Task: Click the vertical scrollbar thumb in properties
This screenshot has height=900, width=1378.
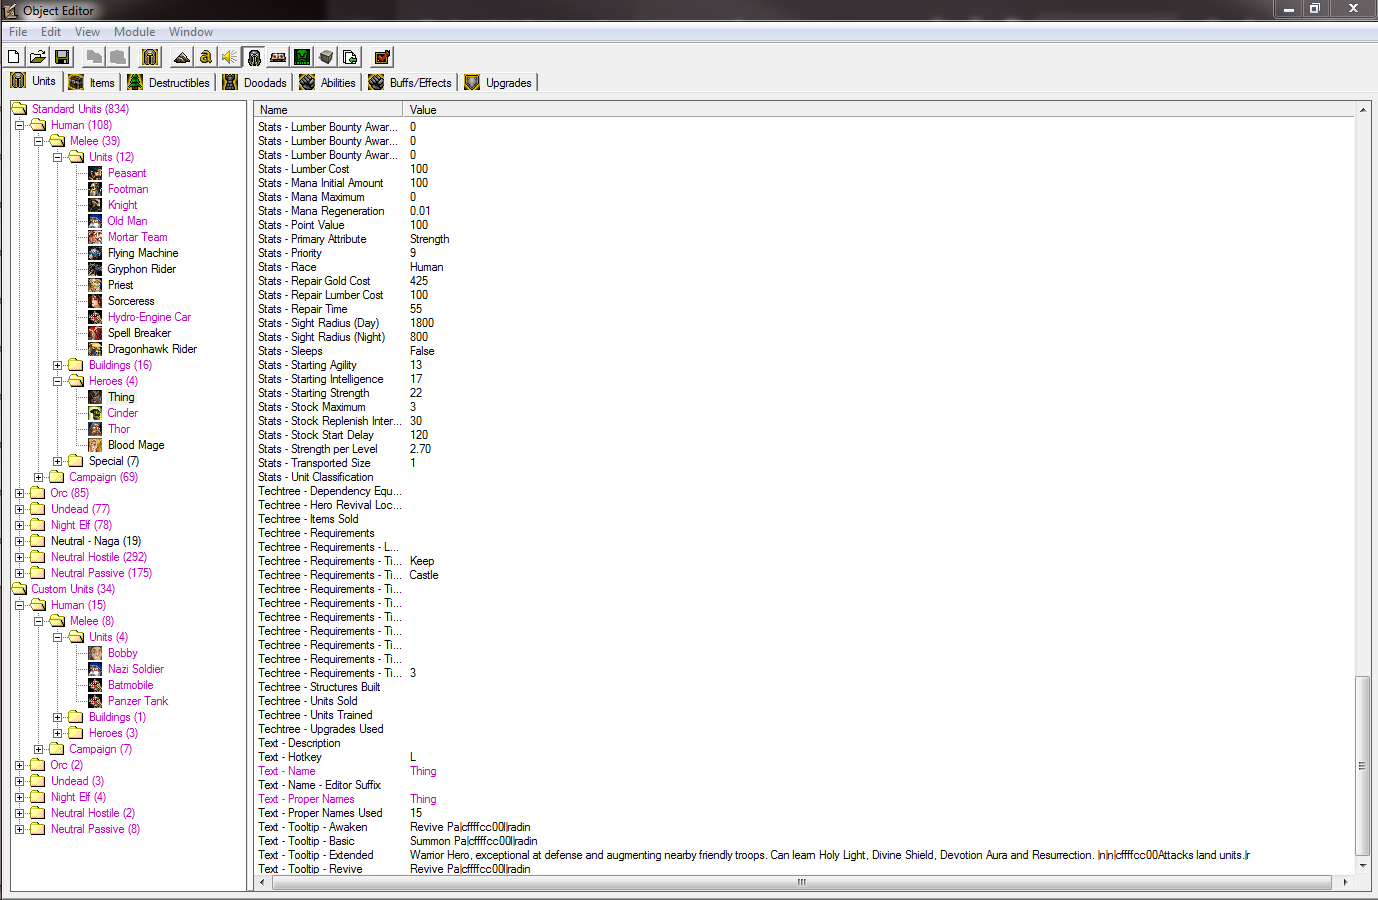Action: [x=1362, y=766]
